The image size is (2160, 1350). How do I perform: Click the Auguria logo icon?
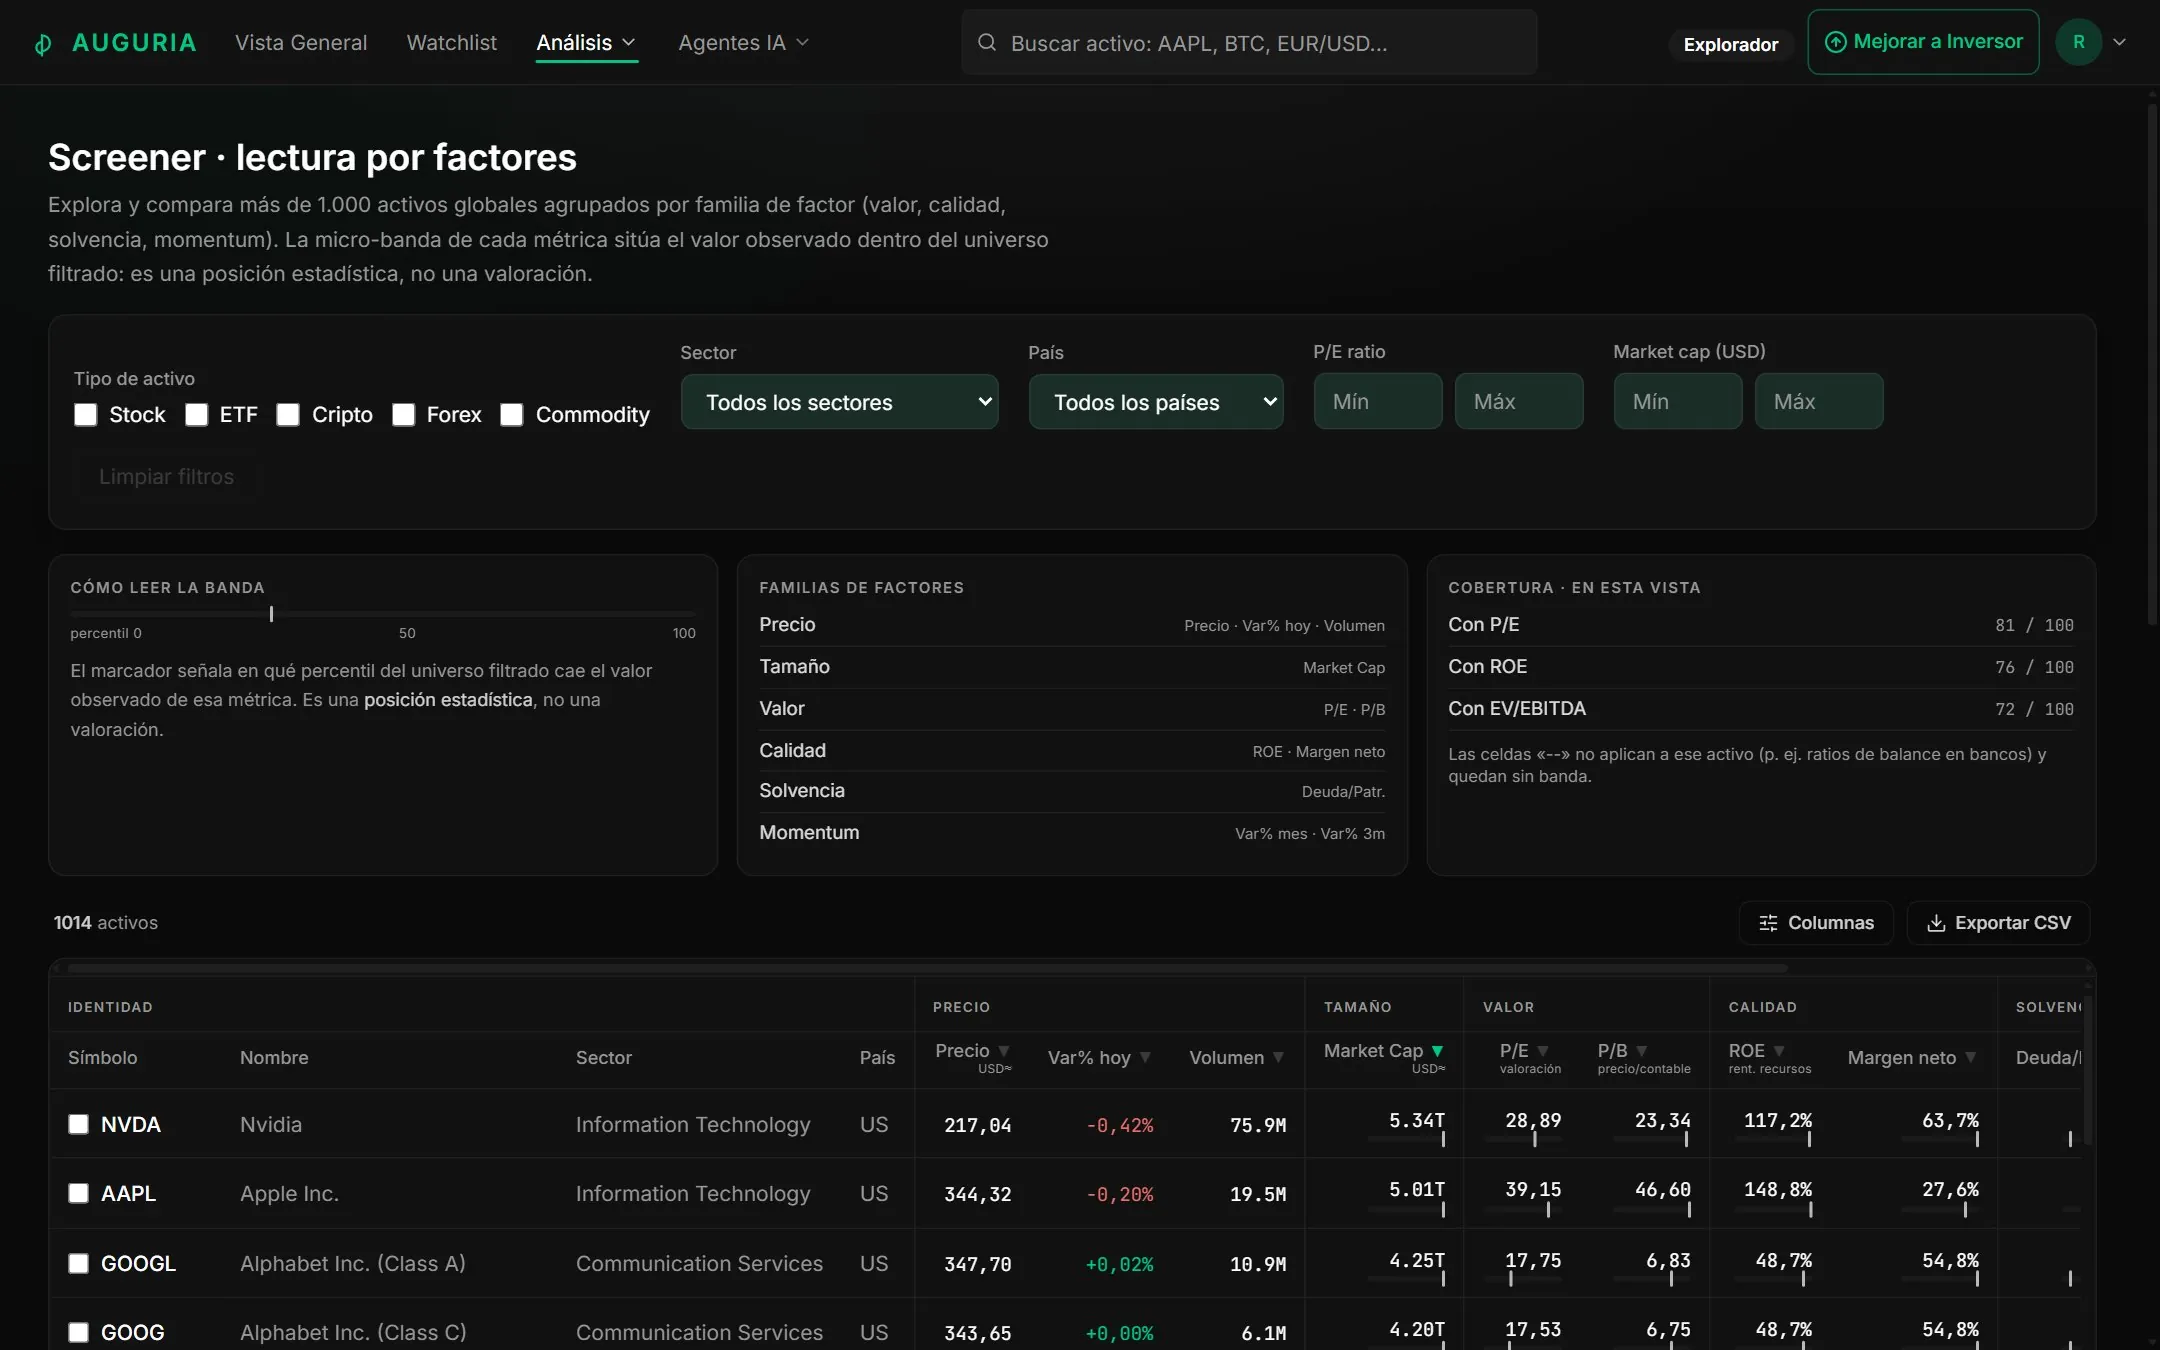point(43,44)
